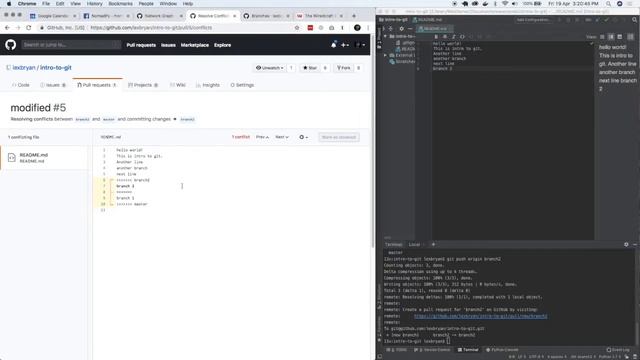
Task: Open the Chrome History menu
Action: pyautogui.click(x=94, y=4)
